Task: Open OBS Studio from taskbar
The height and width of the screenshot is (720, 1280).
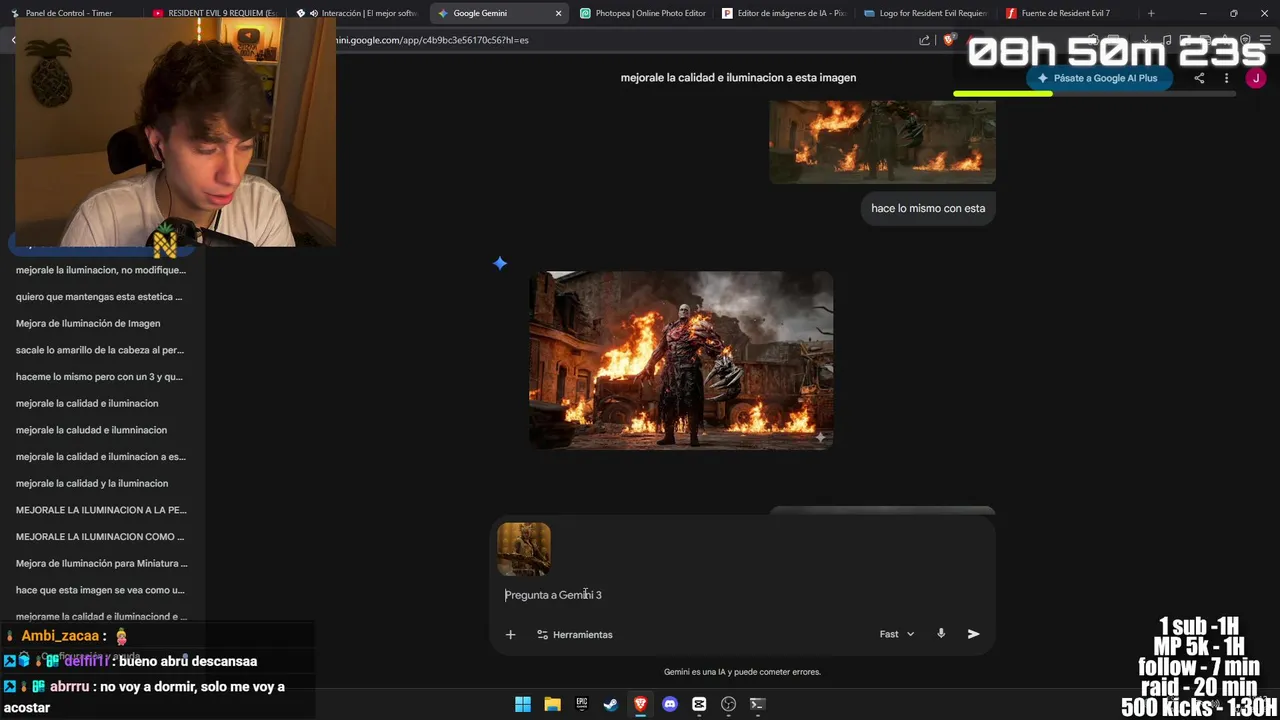Action: [729, 704]
